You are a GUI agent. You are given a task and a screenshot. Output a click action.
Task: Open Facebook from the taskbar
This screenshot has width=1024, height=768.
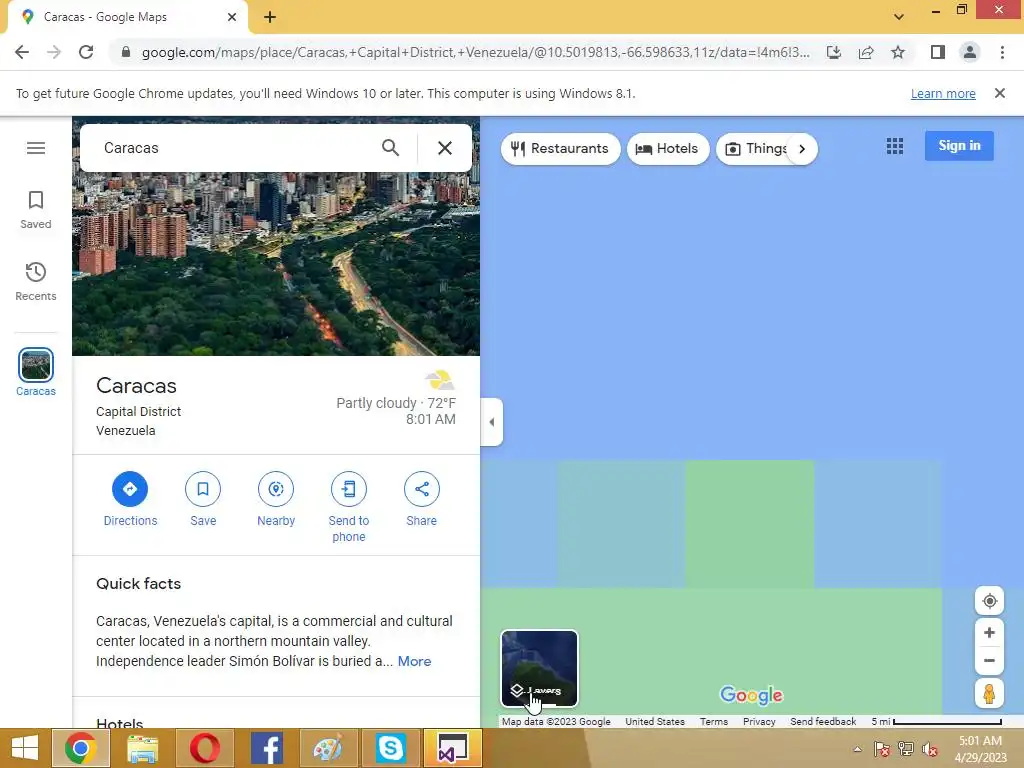[x=266, y=748]
